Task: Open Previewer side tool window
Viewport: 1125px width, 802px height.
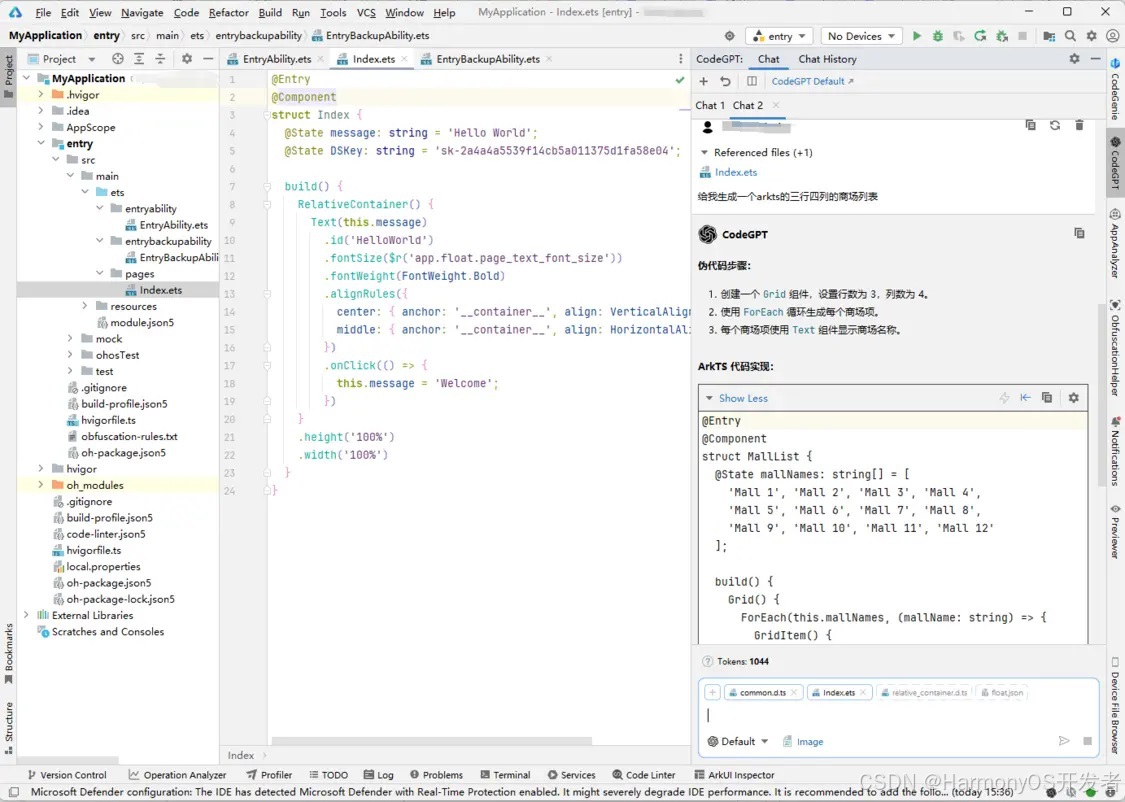Action: point(1115,531)
